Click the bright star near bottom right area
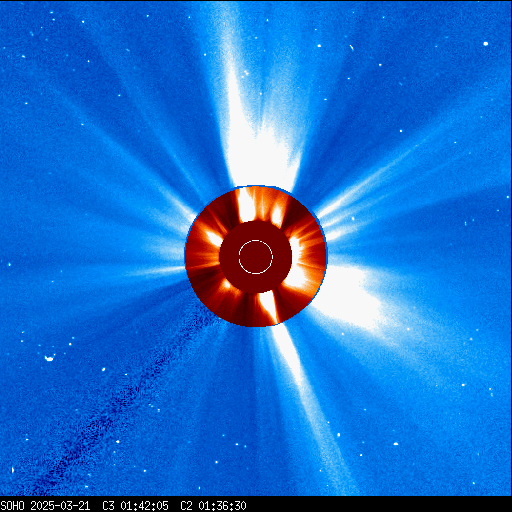The width and height of the screenshot is (512, 512). tap(396, 444)
